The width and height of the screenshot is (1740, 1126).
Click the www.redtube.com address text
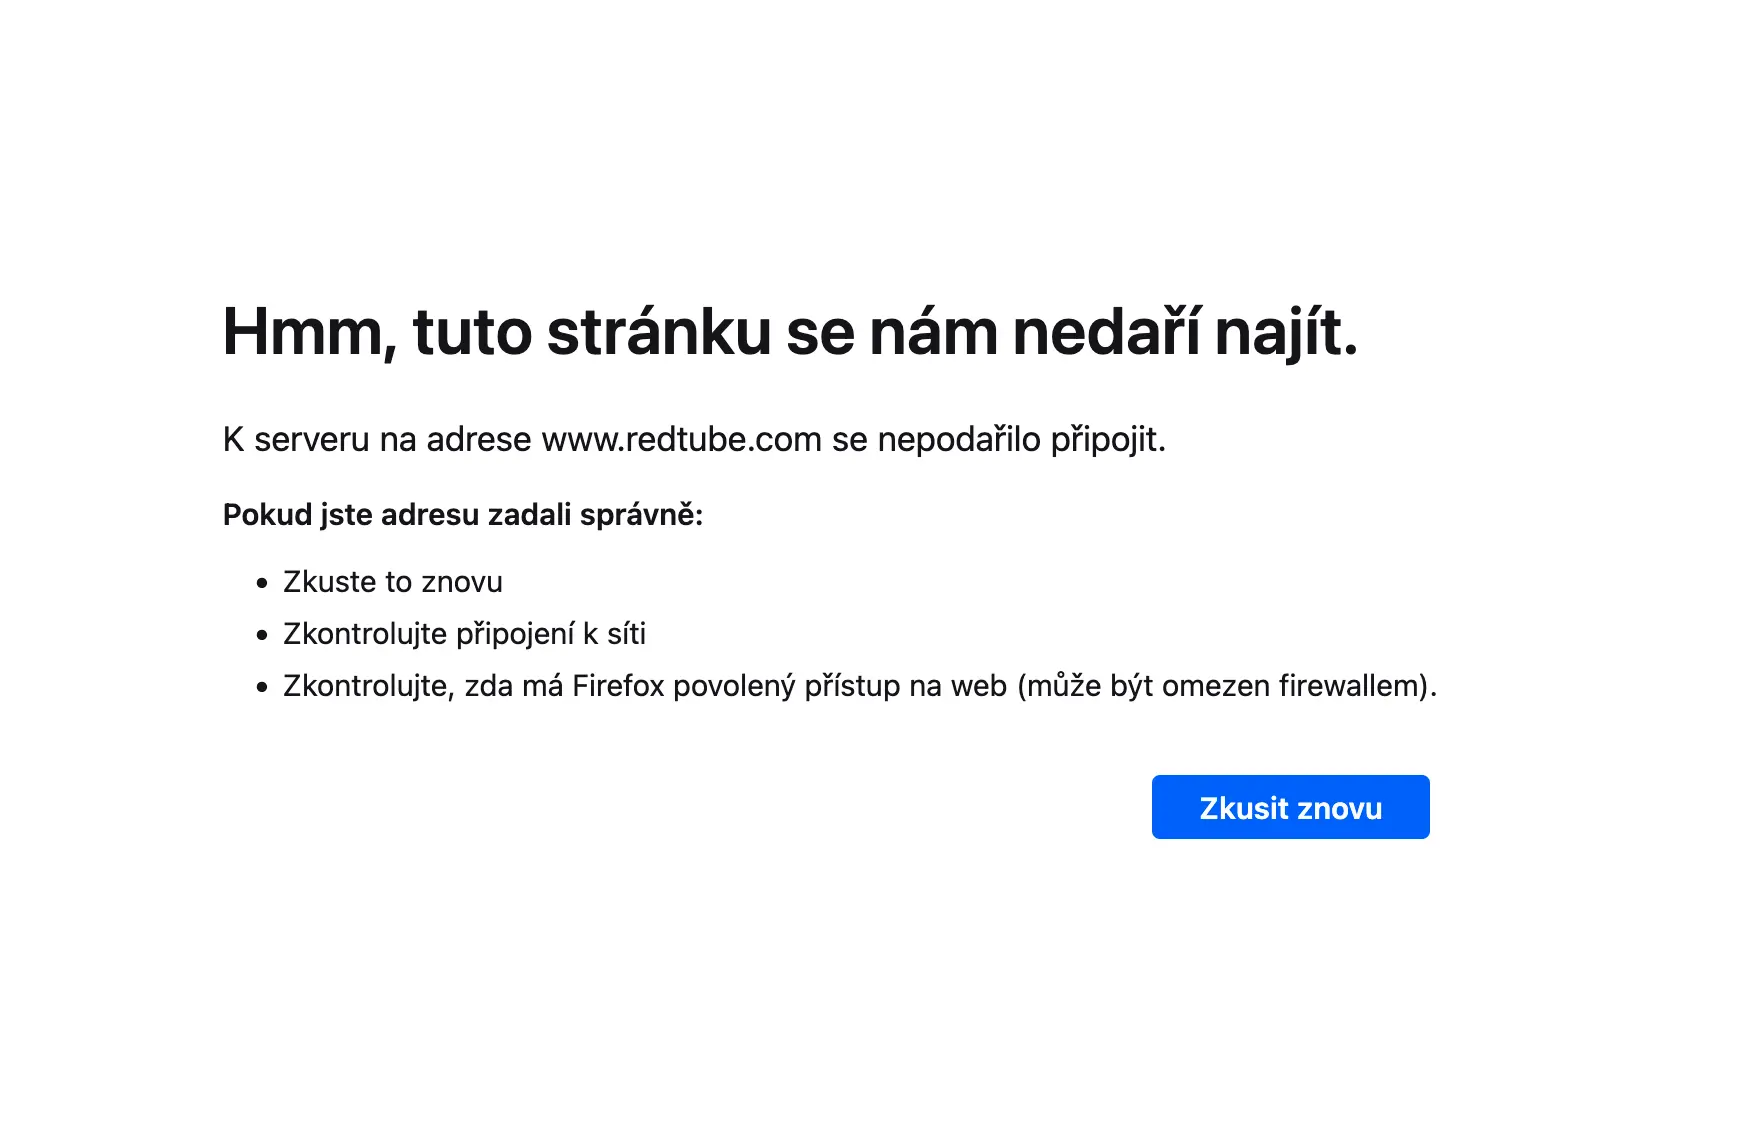tap(681, 439)
